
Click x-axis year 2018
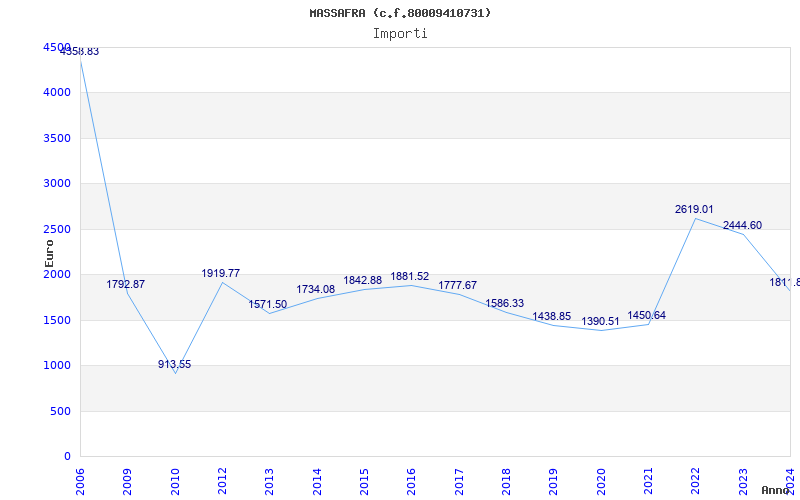(x=506, y=482)
